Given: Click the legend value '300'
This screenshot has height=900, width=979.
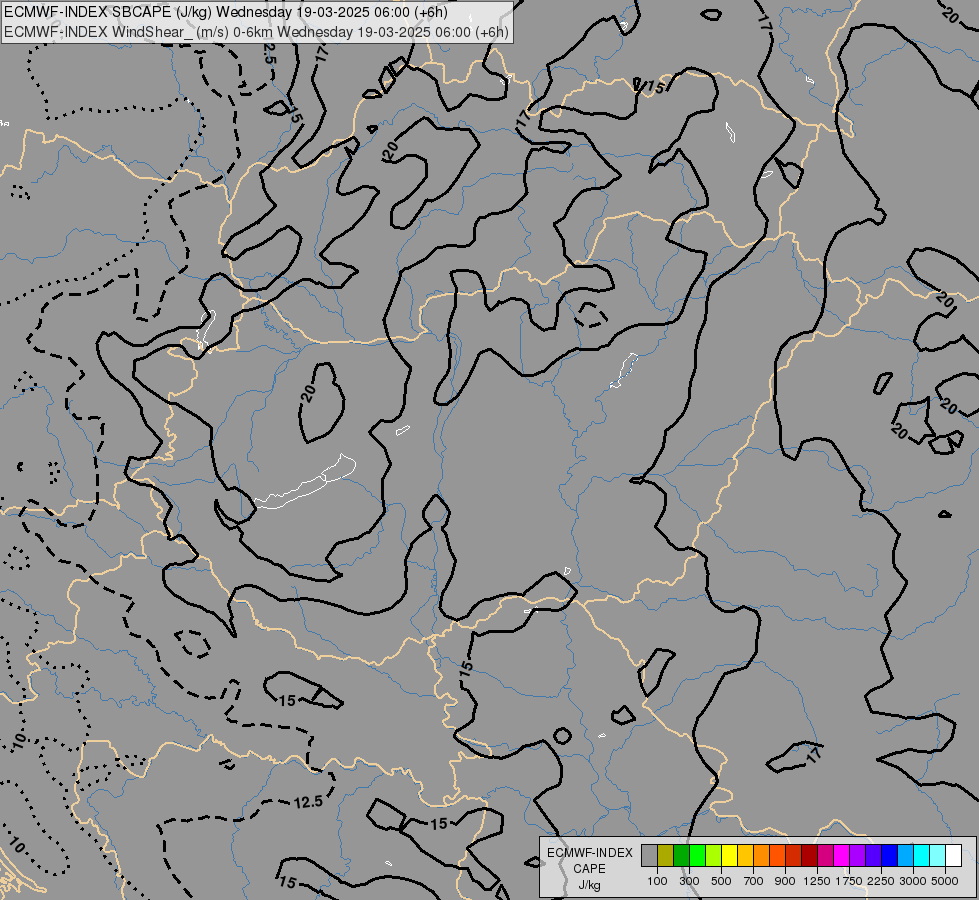Looking at the screenshot, I should click(x=689, y=881).
